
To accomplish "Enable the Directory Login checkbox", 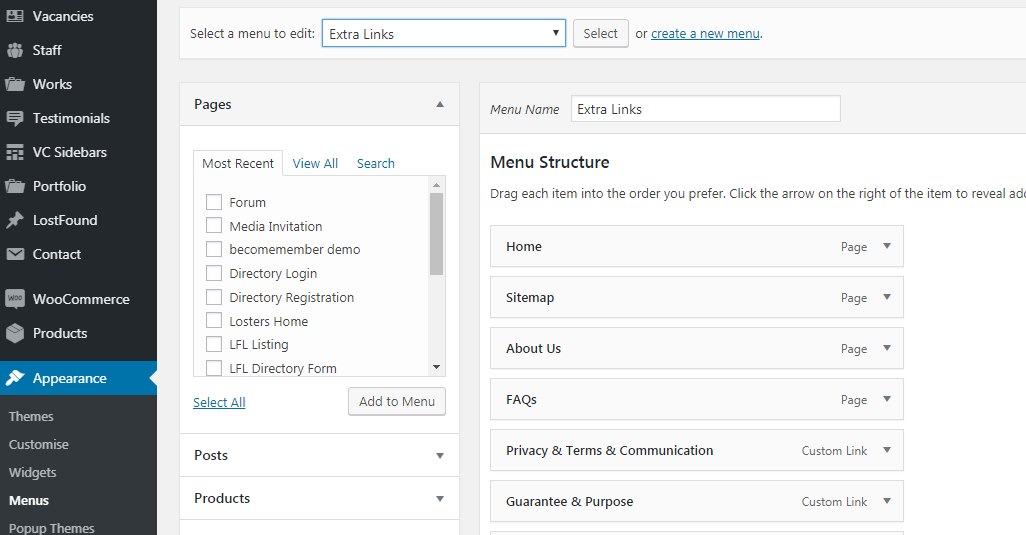I will (x=214, y=273).
